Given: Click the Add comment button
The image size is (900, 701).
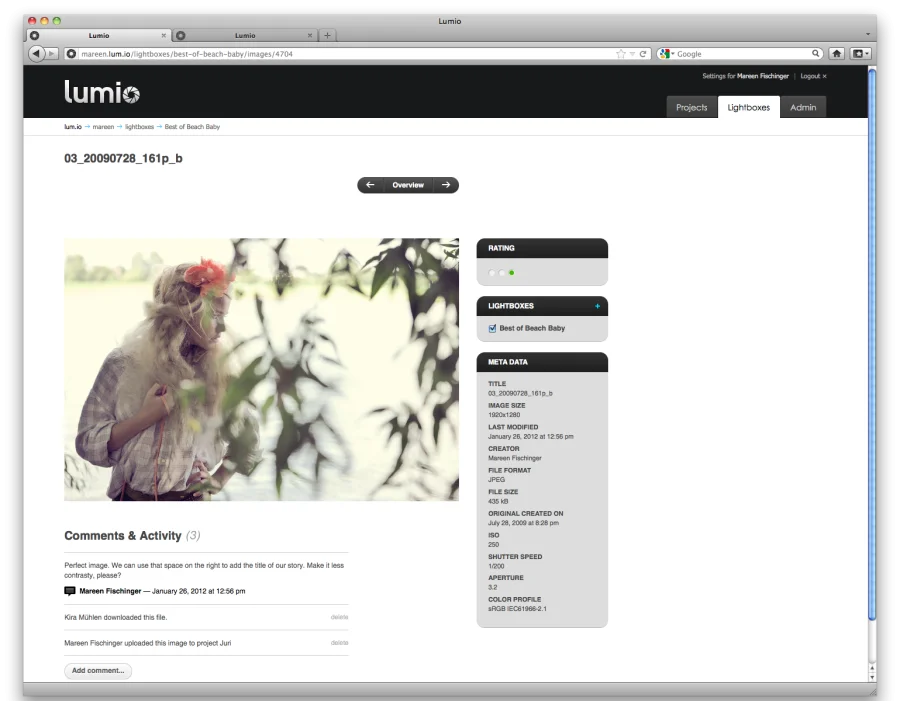Looking at the screenshot, I should 98,671.
